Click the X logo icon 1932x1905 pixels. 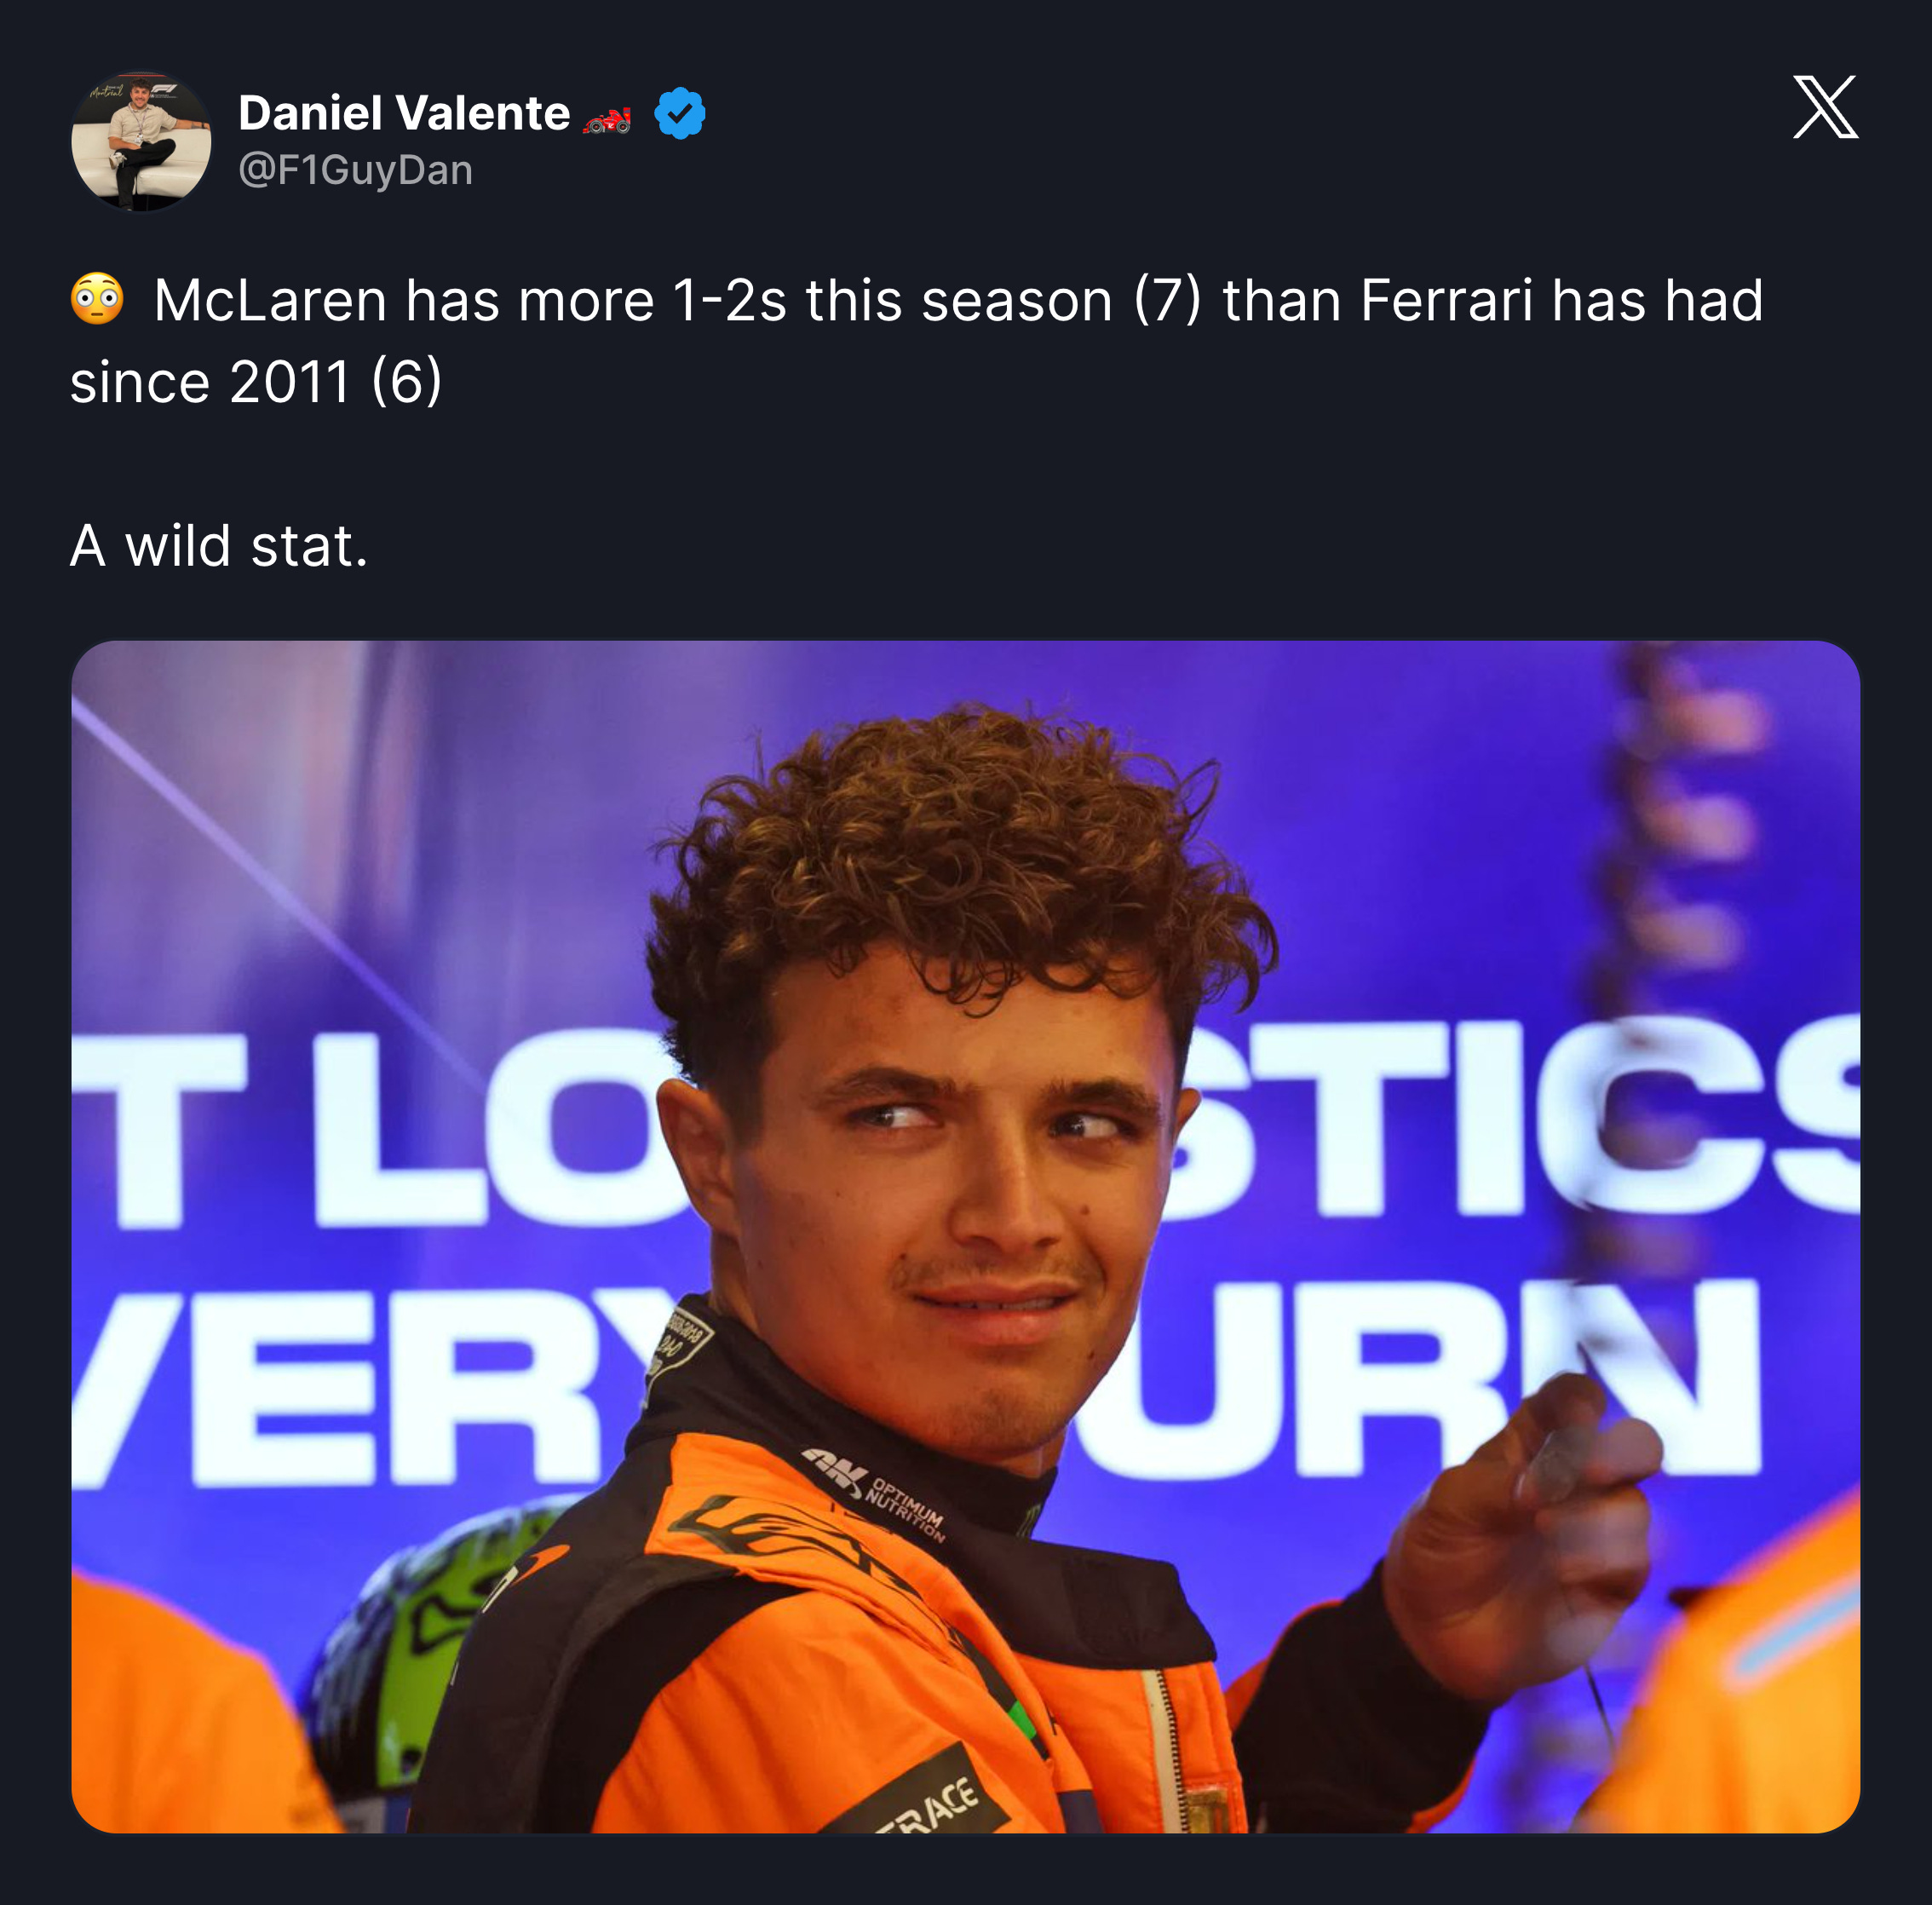1825,107
